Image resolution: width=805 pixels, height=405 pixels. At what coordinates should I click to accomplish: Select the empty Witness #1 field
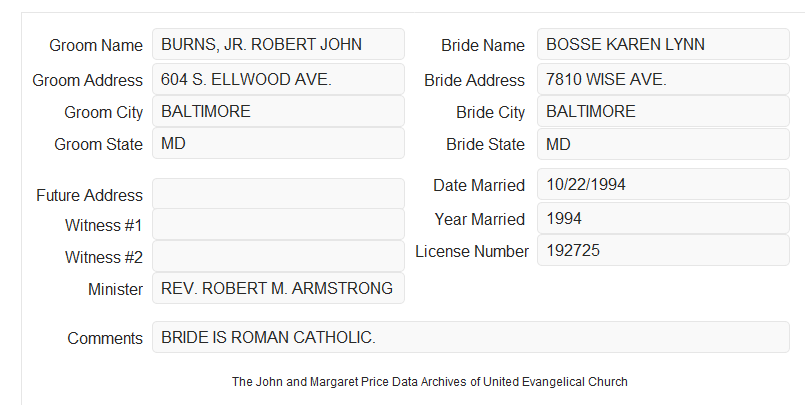(278, 224)
